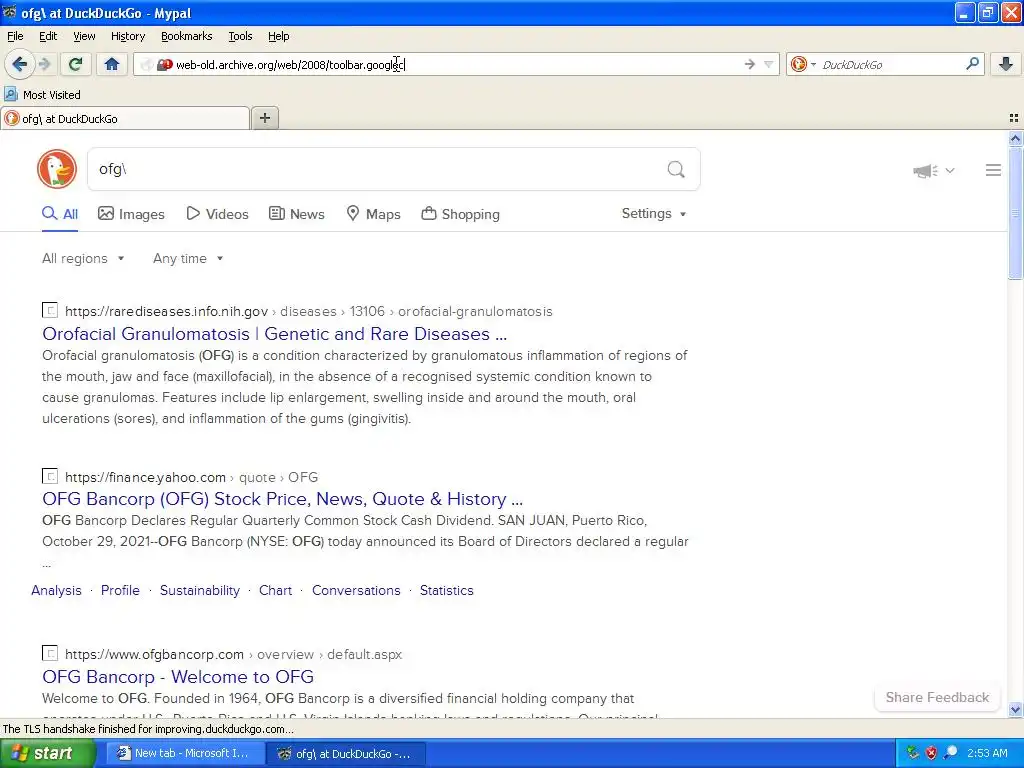Expand the All regions filter
This screenshot has width=1024, height=768.
point(83,259)
